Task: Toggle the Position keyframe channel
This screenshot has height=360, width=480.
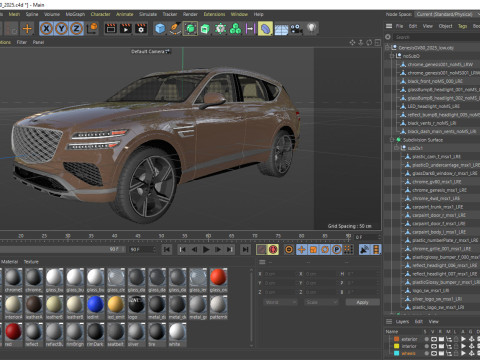Action: click(301, 249)
